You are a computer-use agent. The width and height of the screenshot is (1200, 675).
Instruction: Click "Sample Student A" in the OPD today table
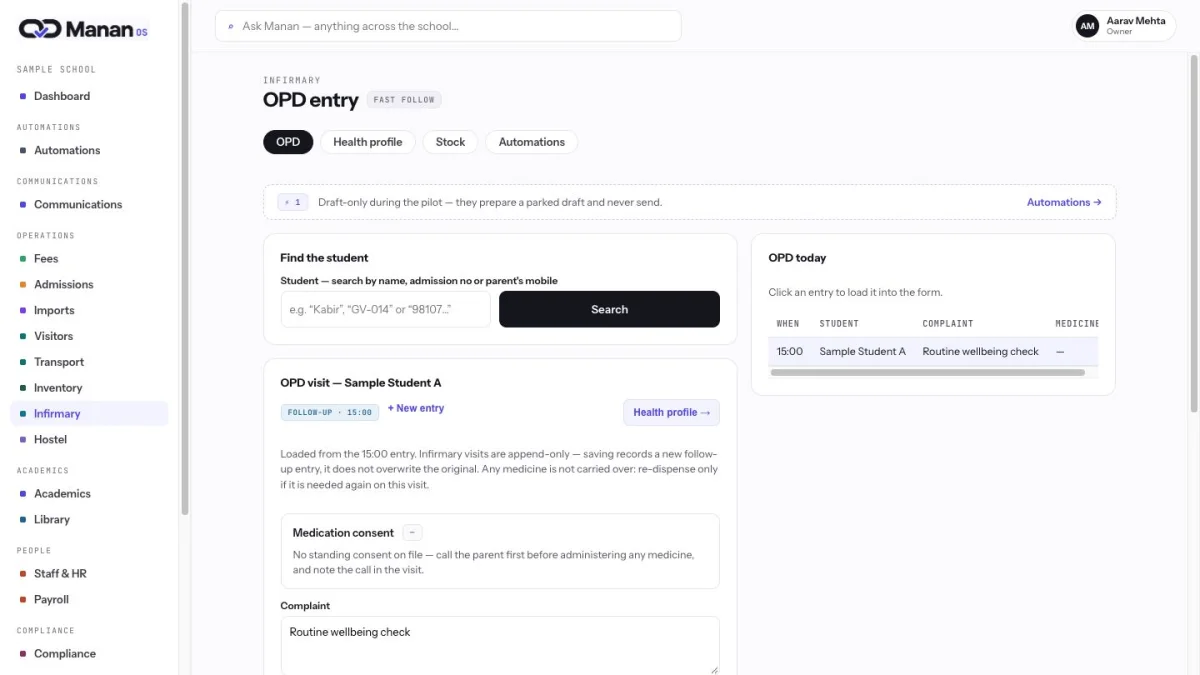862,351
